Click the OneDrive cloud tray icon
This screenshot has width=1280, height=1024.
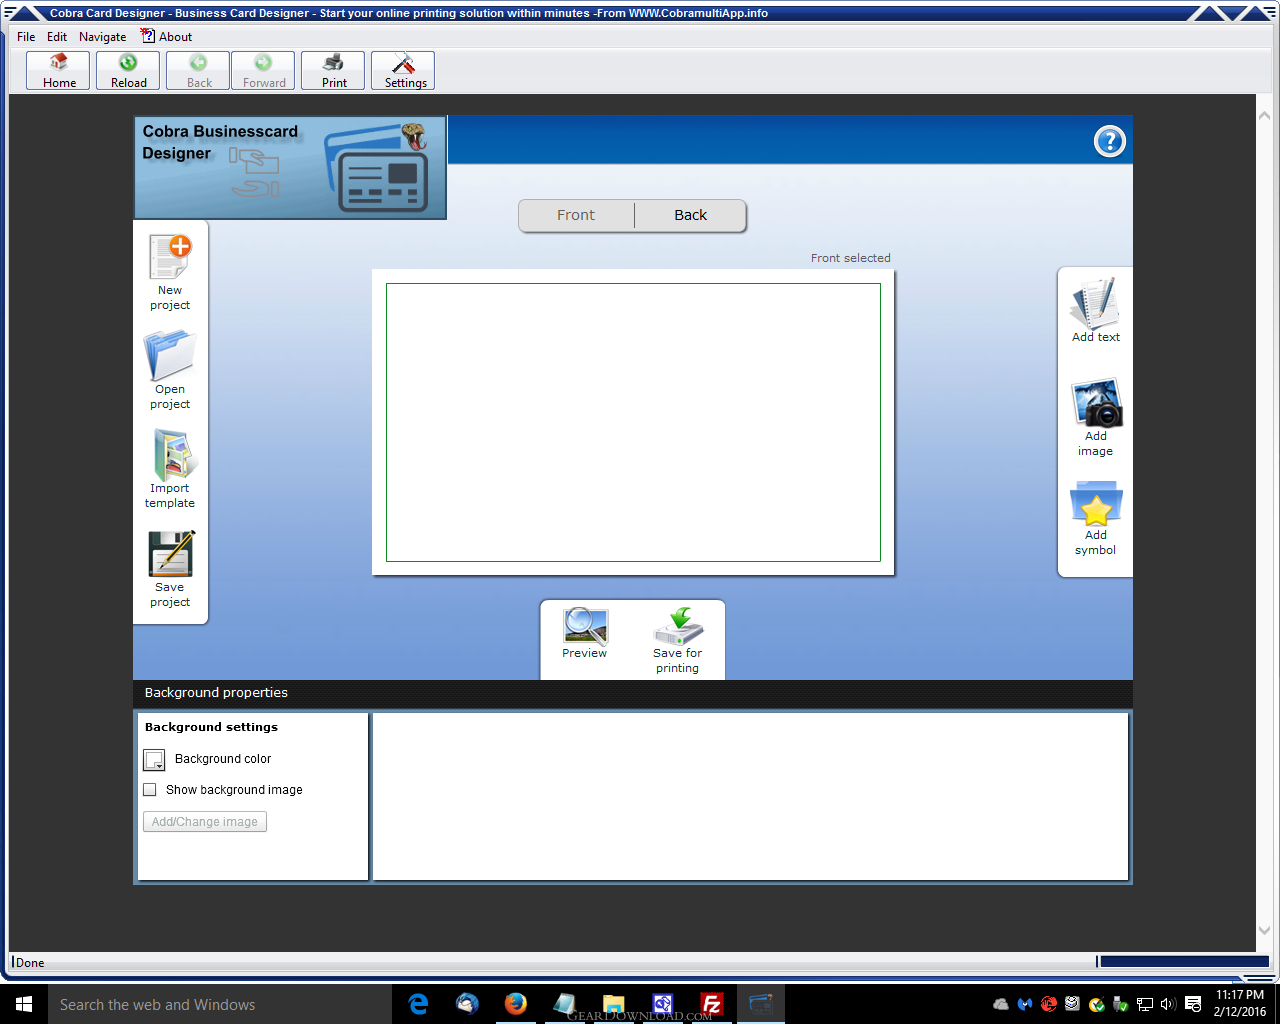click(1000, 1004)
